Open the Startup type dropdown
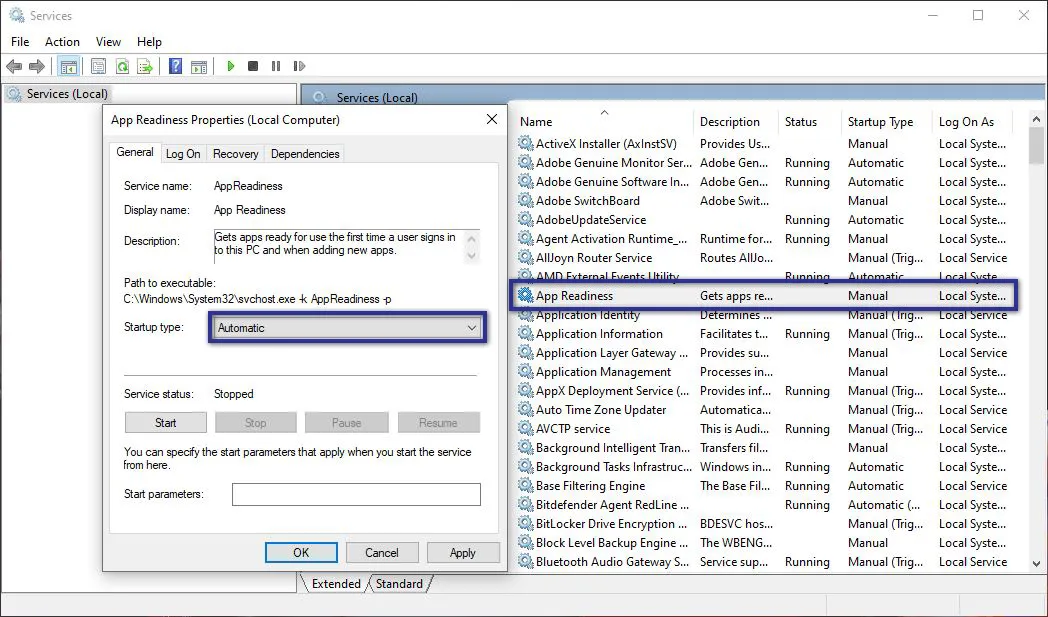 coord(472,328)
